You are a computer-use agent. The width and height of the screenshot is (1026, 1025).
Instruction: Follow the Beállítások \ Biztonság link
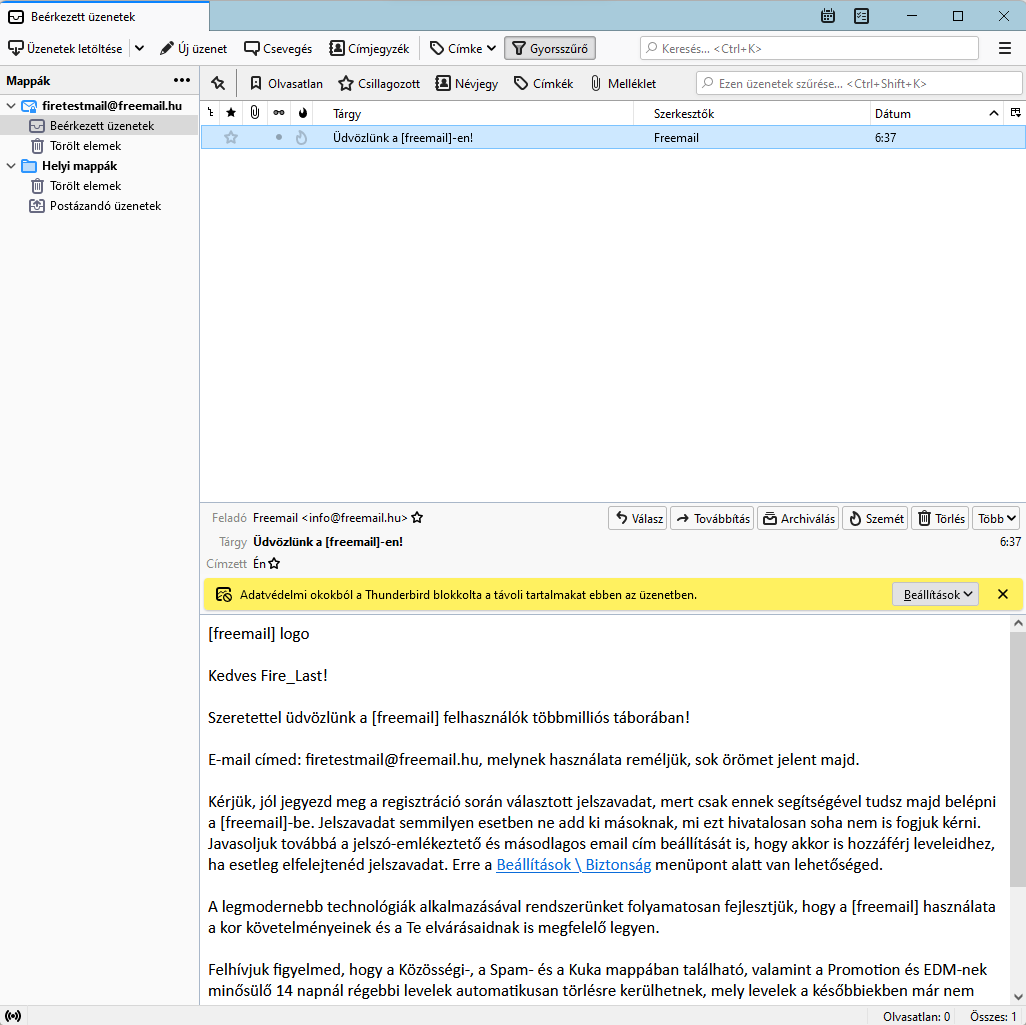574,865
